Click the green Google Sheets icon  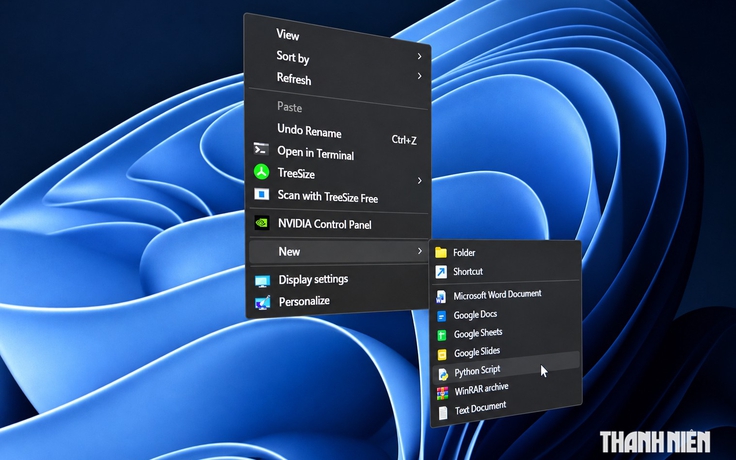point(441,335)
